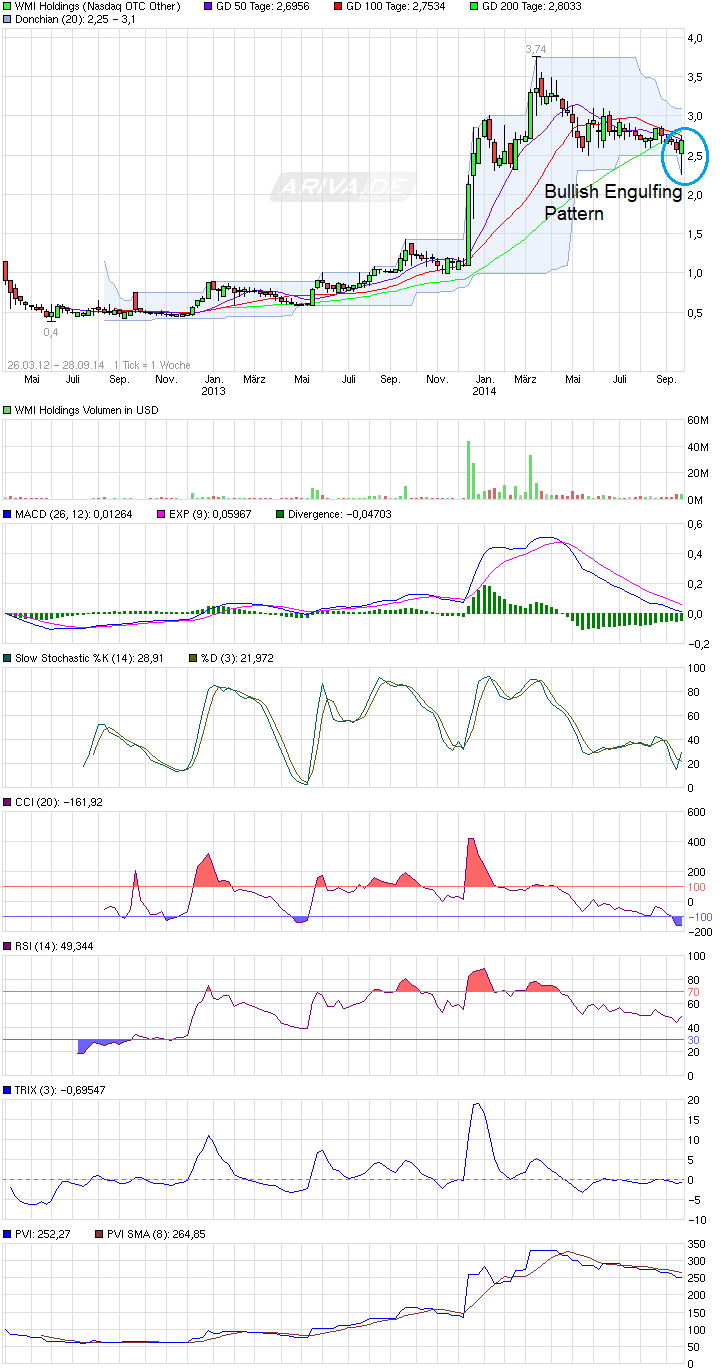The image size is (726, 1372).
Task: Select the 'GD 200 Tage: 2,8033' label
Action: click(533, 6)
